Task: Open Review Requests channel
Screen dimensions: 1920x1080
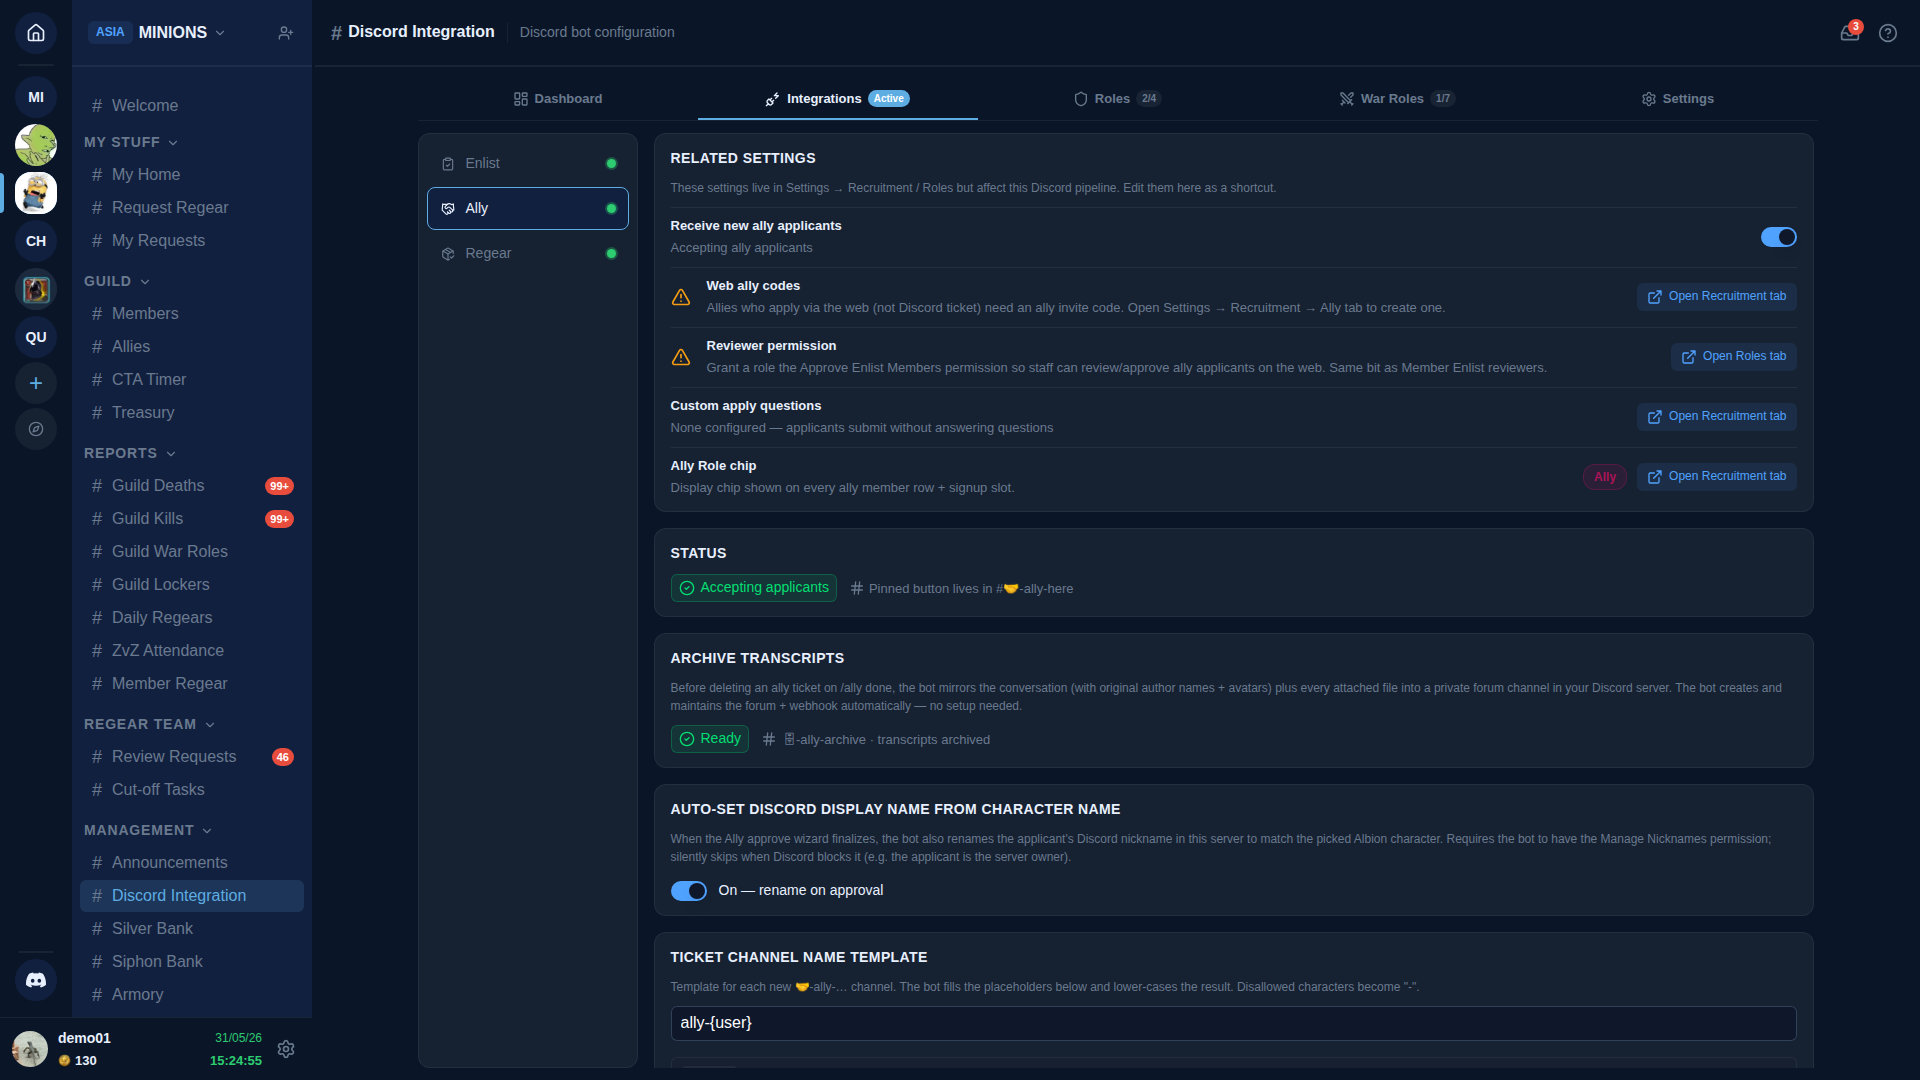Action: (x=192, y=757)
